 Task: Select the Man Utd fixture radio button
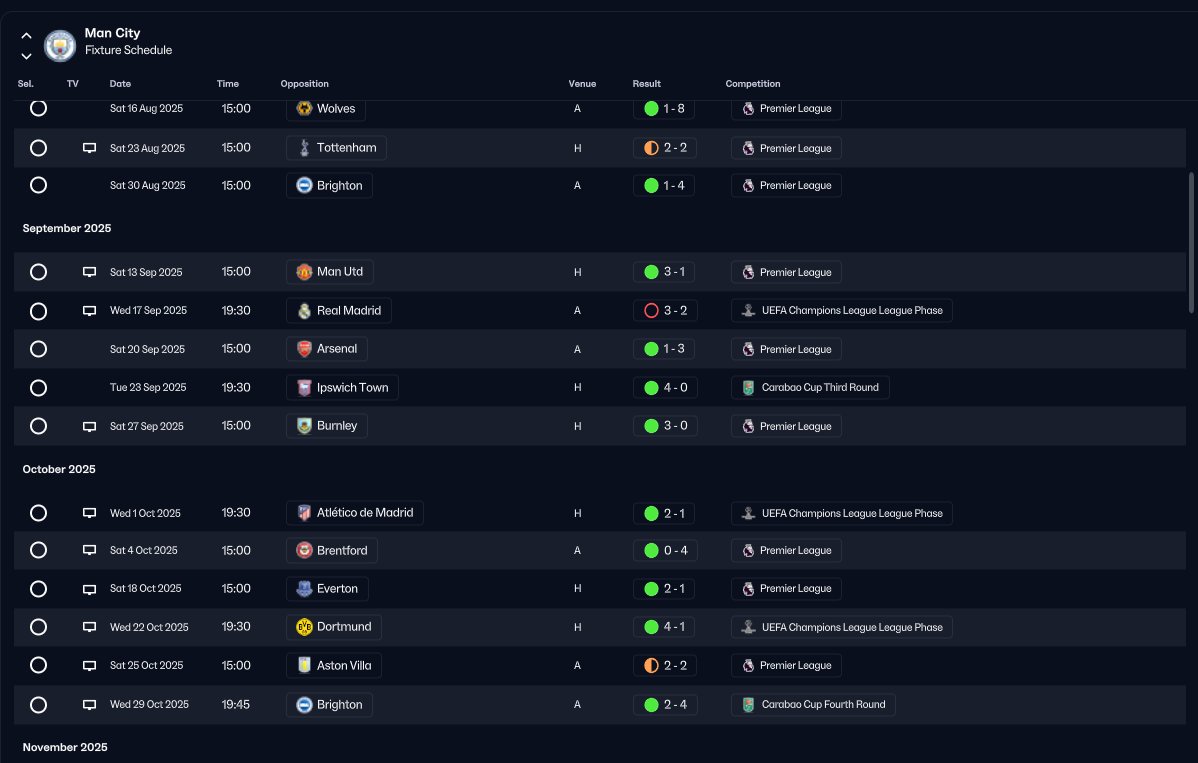[x=38, y=272]
